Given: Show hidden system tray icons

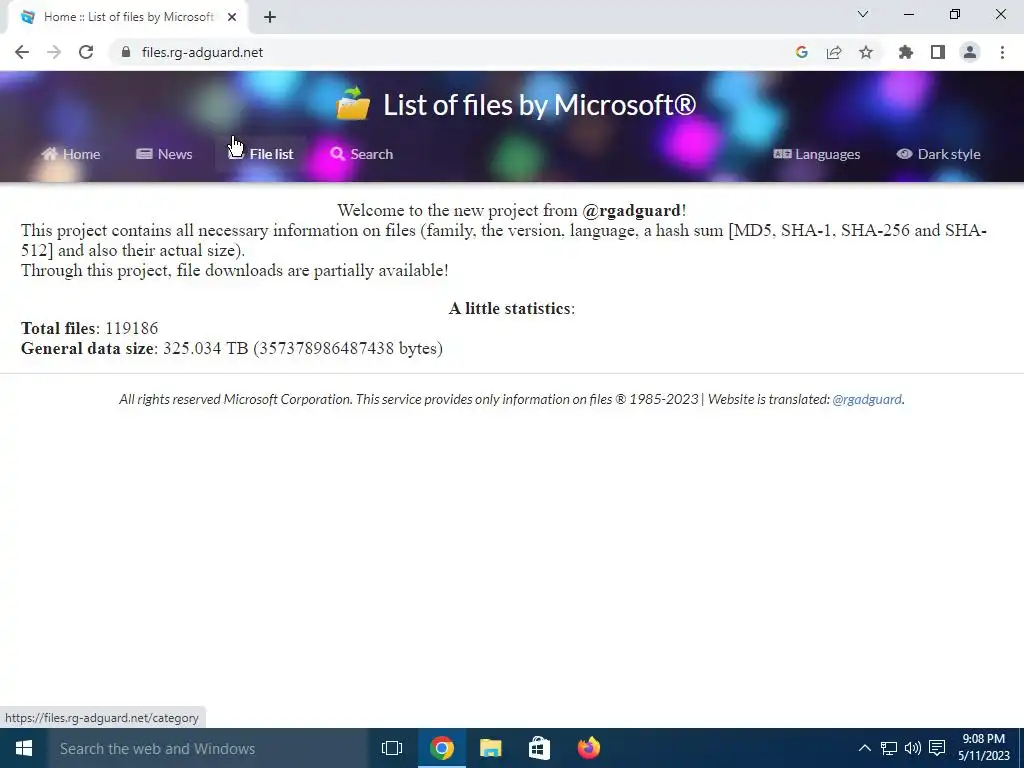Looking at the screenshot, I should pyautogui.click(x=864, y=748).
